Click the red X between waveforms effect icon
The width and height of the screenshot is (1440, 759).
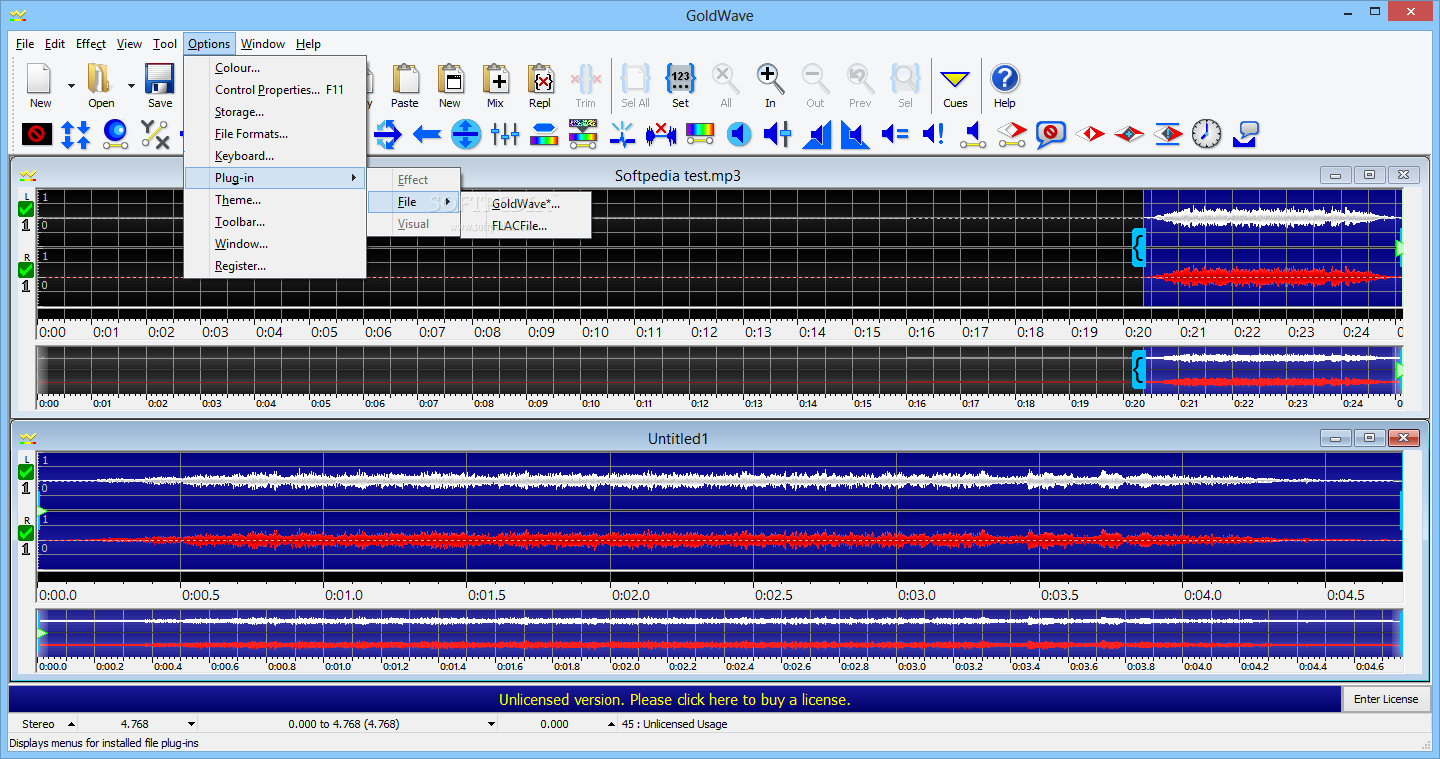point(661,133)
